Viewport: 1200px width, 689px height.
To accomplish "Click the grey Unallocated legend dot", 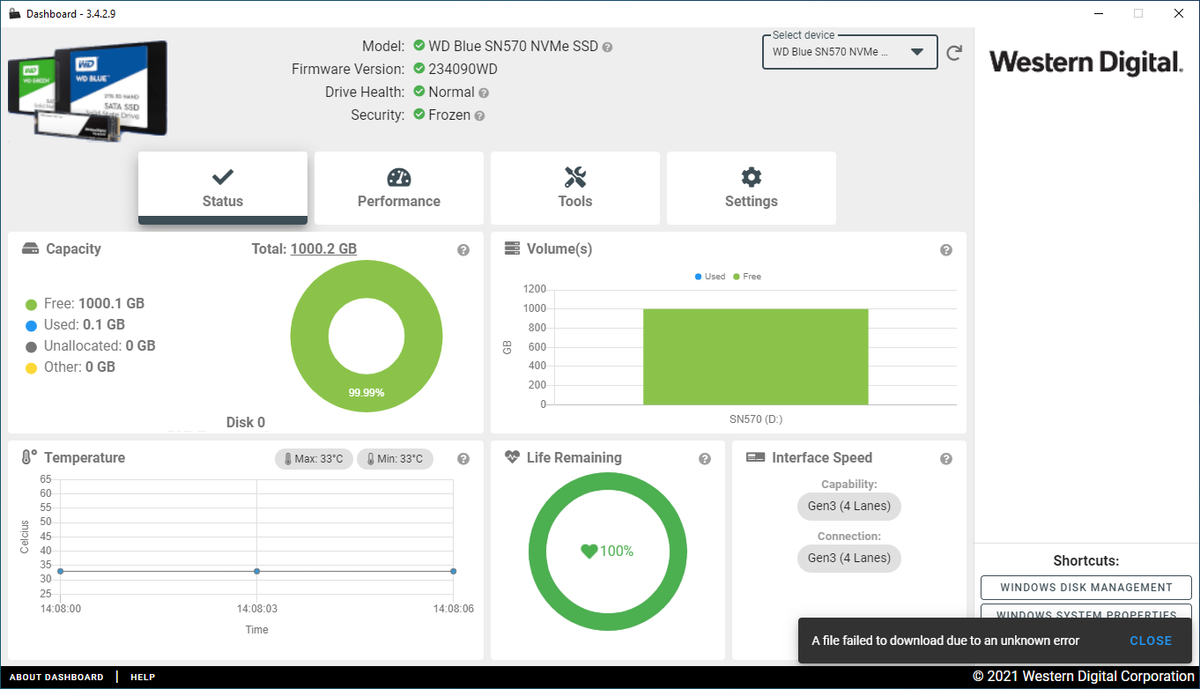I will pyautogui.click(x=31, y=346).
